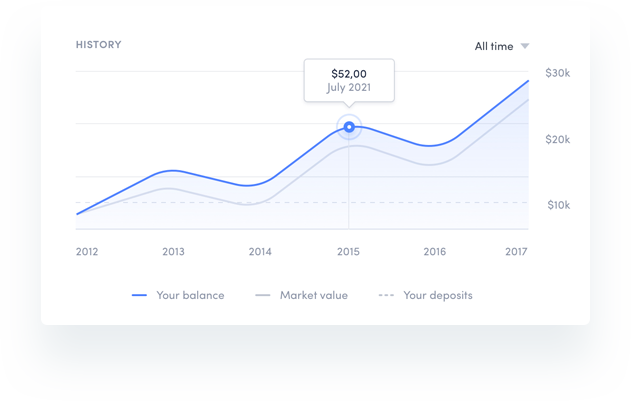Open the All time range dropdown
Image resolution: width=631 pixels, height=401 pixels.
(494, 46)
